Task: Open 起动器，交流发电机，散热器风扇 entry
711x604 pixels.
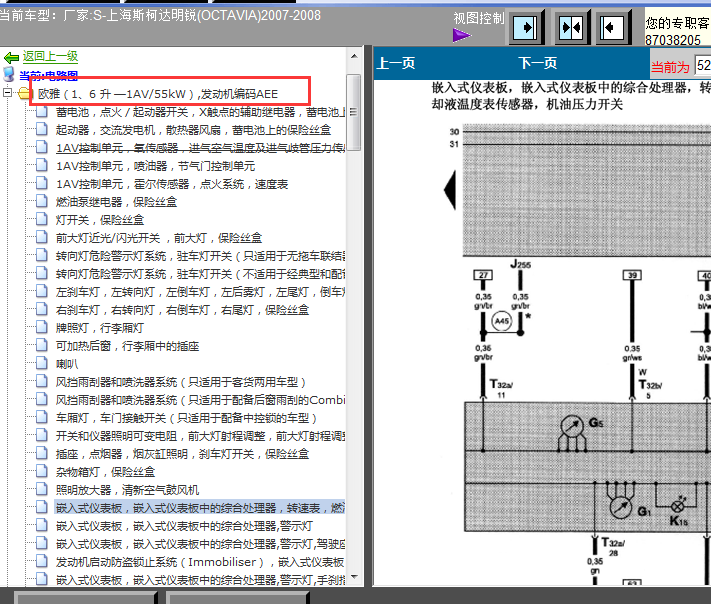Action: point(193,130)
